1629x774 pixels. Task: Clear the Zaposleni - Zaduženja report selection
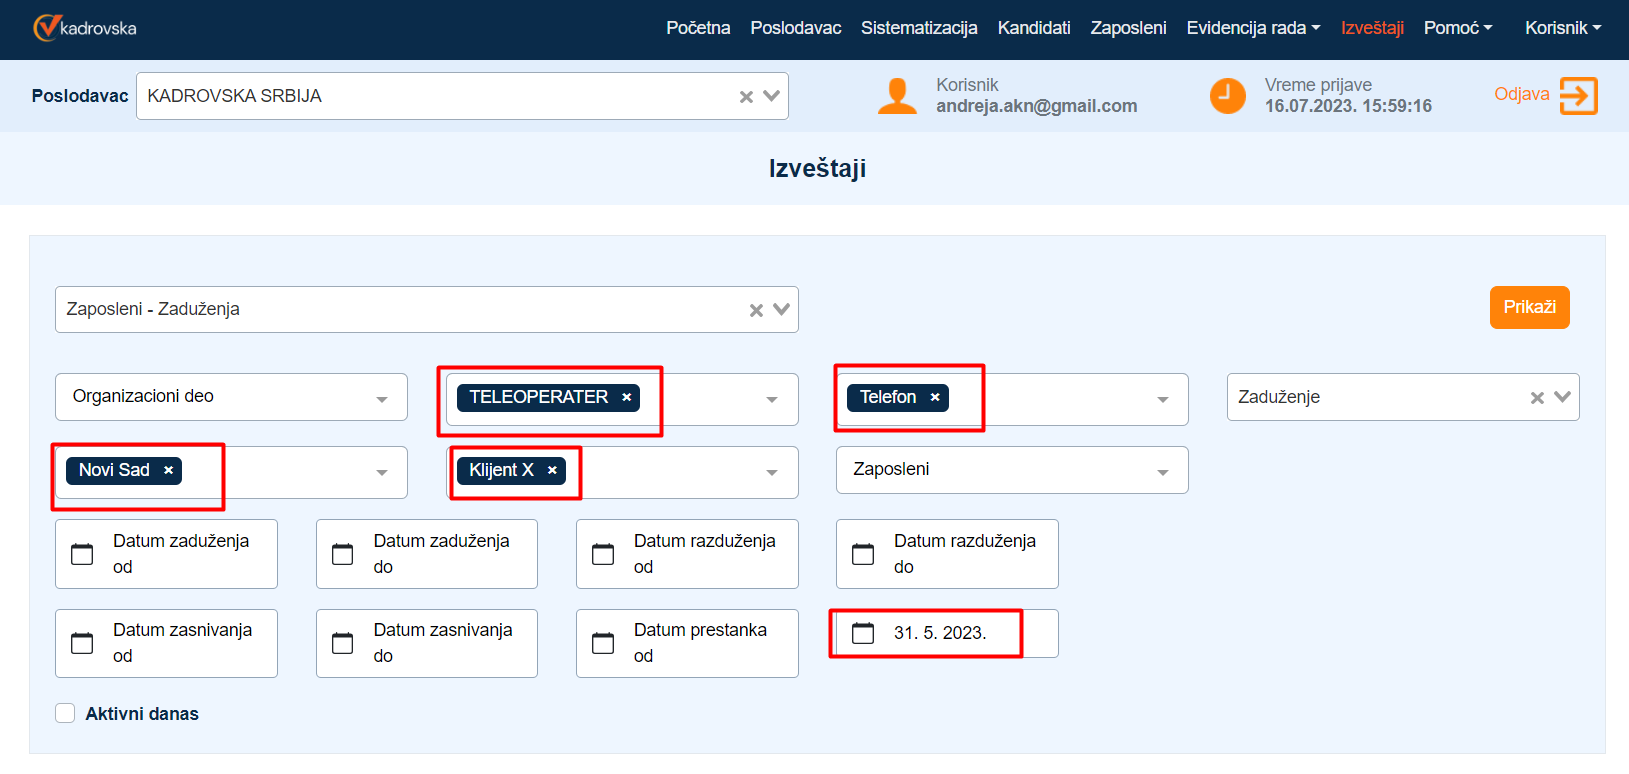(x=756, y=310)
